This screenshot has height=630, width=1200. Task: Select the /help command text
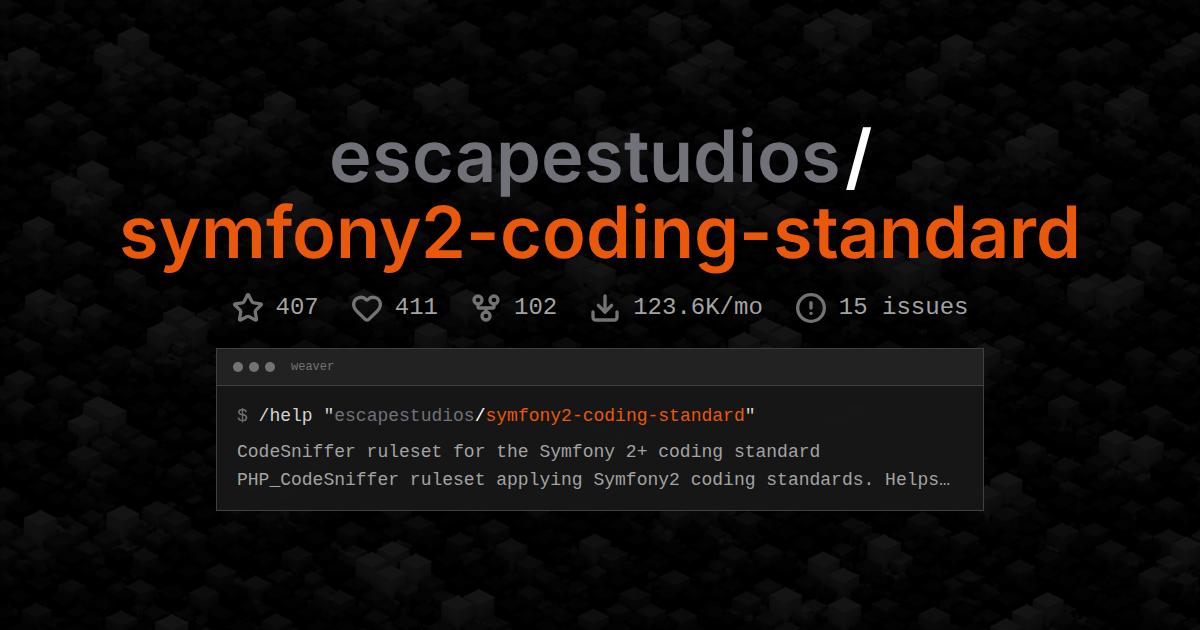[x=286, y=415]
